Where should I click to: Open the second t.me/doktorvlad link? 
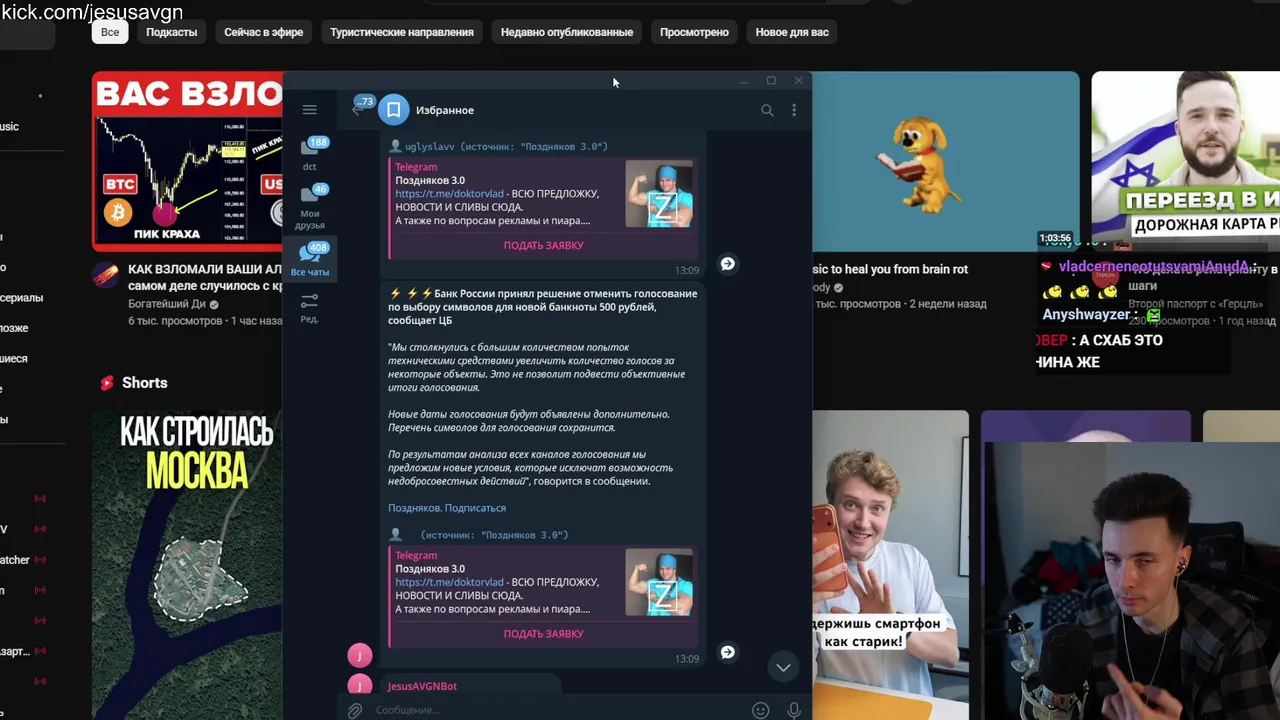coord(449,582)
